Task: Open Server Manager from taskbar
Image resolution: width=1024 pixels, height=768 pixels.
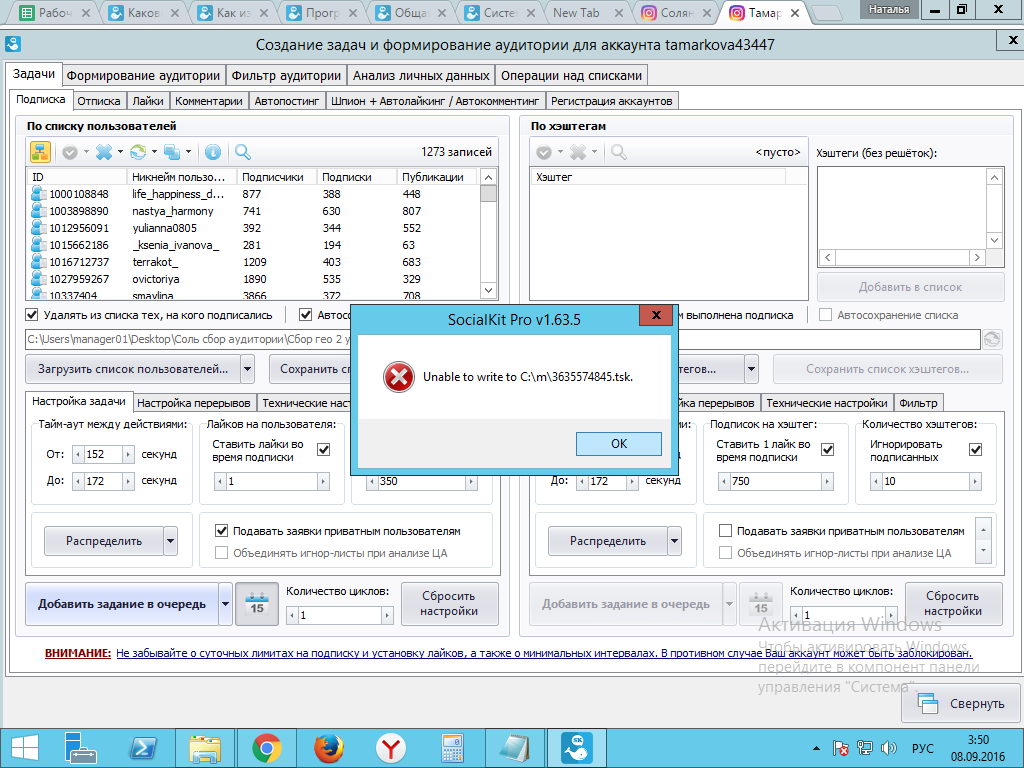Action: pos(80,748)
